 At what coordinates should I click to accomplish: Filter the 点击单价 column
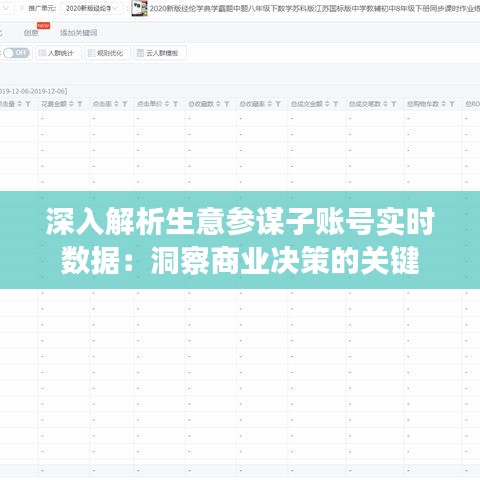[x=176, y=104]
